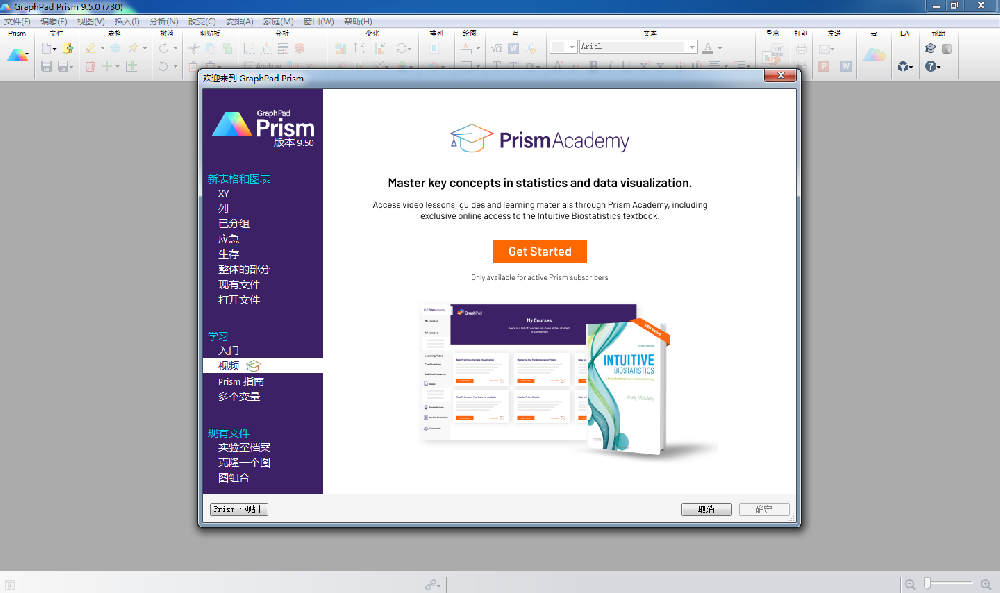Screen dimensions: 1000x593
Task: Click the printer icon
Action: (801, 48)
